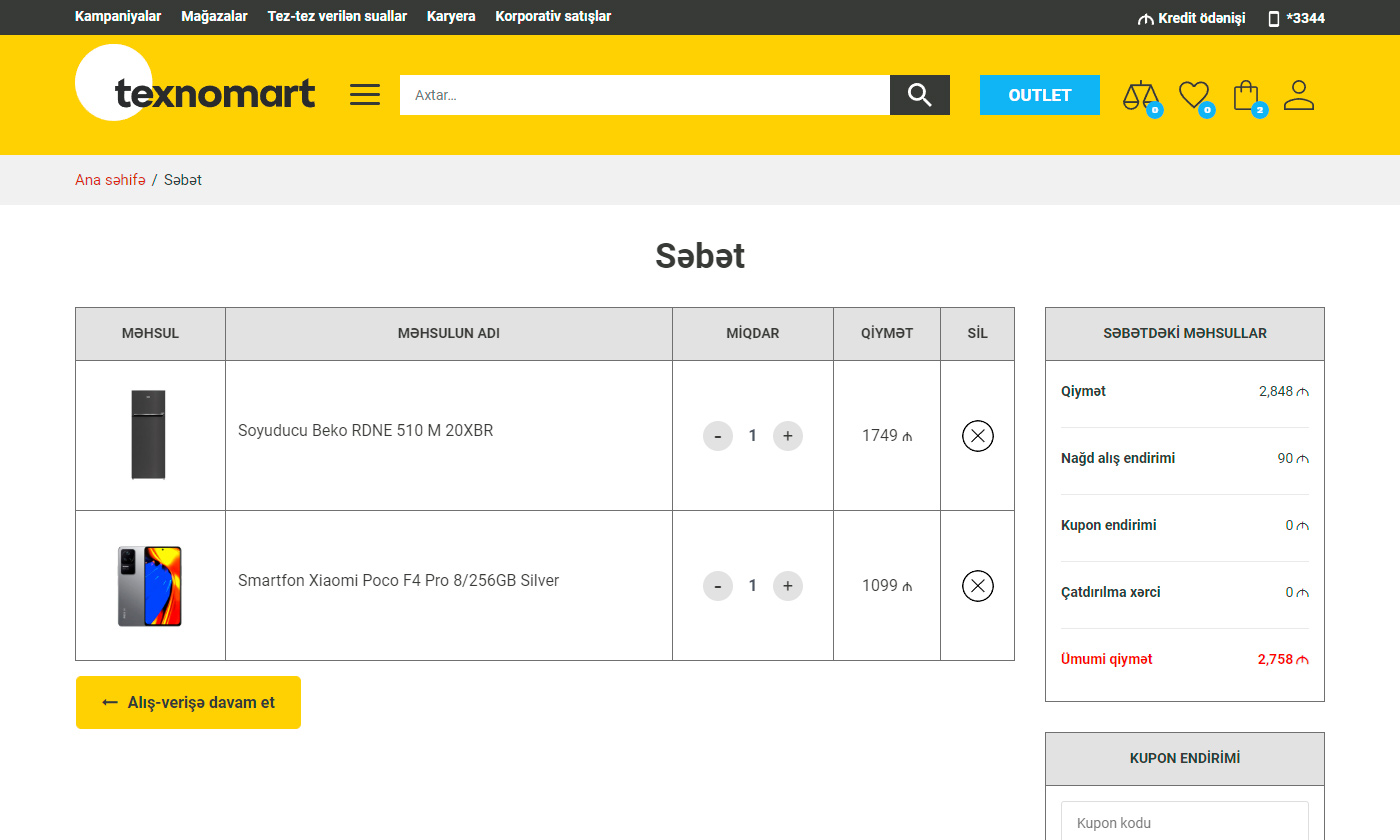
Task: Go to Mağazalar in top navigation
Action: [x=214, y=17]
